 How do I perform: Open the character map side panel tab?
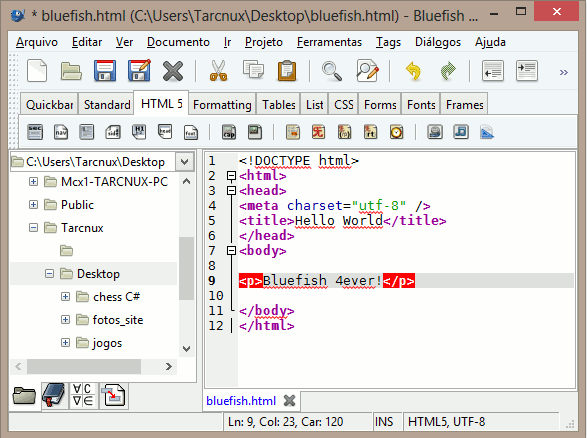tap(83, 395)
